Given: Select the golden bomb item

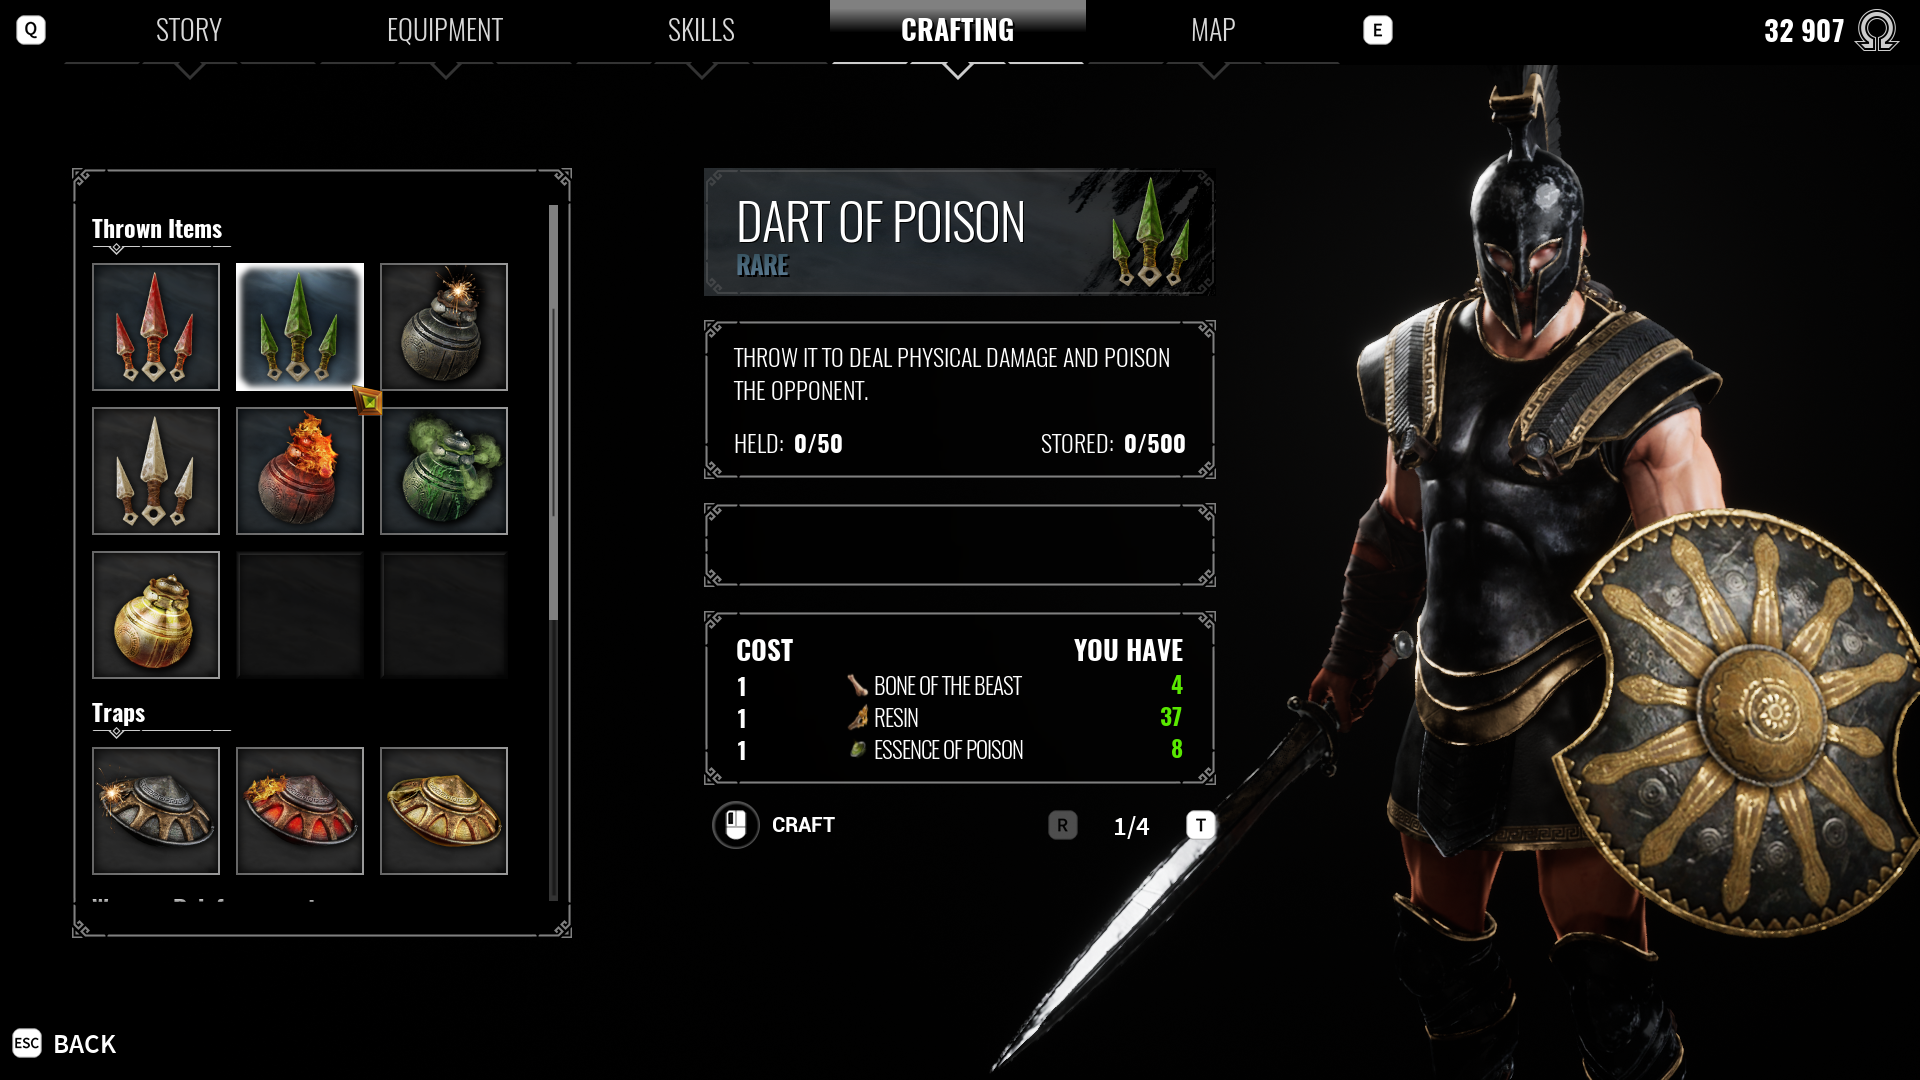Looking at the screenshot, I should [156, 615].
